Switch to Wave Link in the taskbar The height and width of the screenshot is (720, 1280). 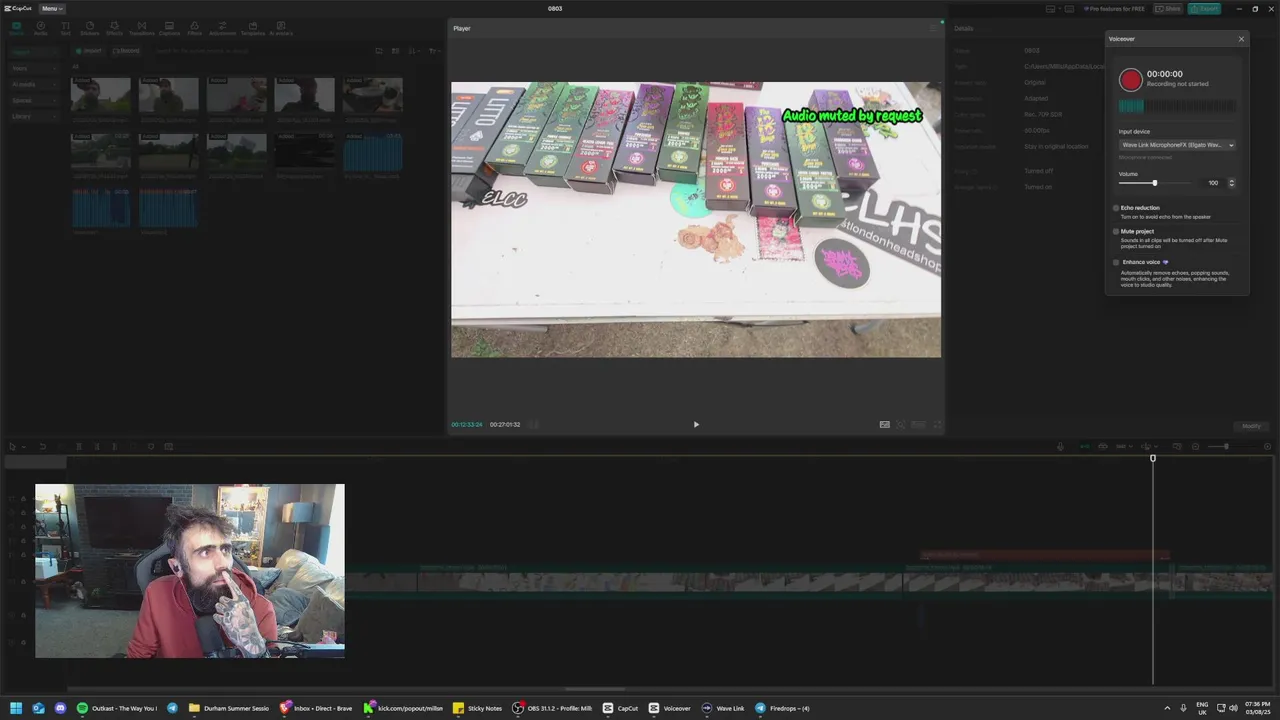click(722, 708)
